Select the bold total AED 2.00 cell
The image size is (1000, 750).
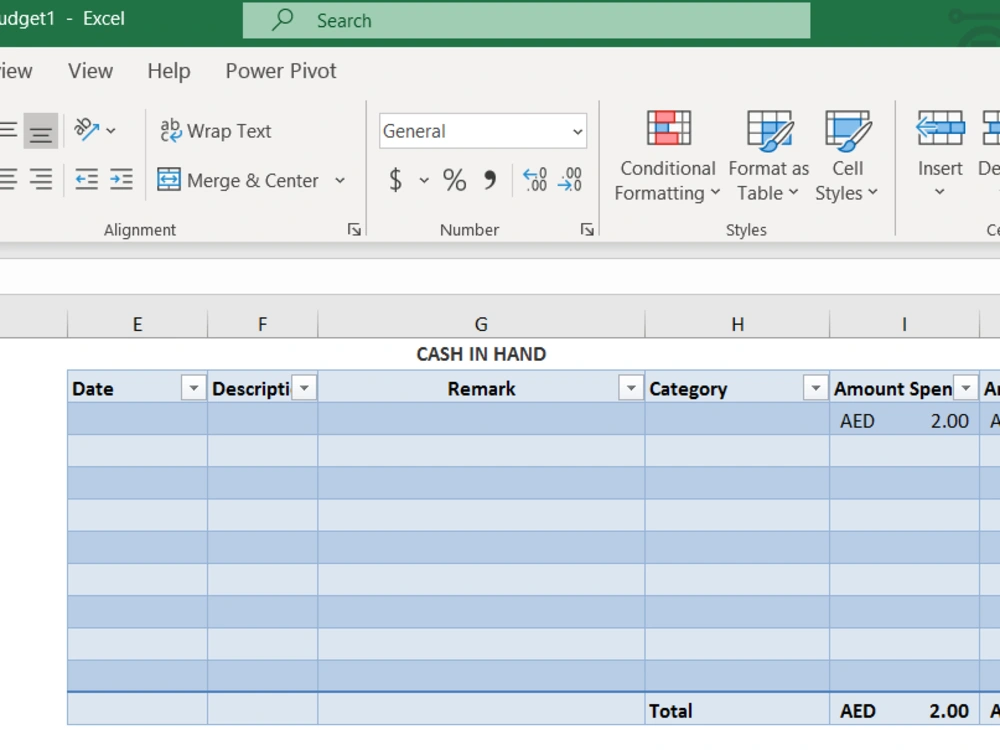(x=904, y=710)
